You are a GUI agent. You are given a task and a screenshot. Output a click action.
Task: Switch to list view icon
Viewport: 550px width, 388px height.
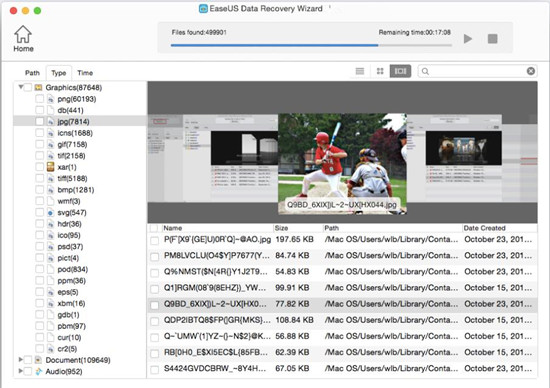click(x=360, y=71)
